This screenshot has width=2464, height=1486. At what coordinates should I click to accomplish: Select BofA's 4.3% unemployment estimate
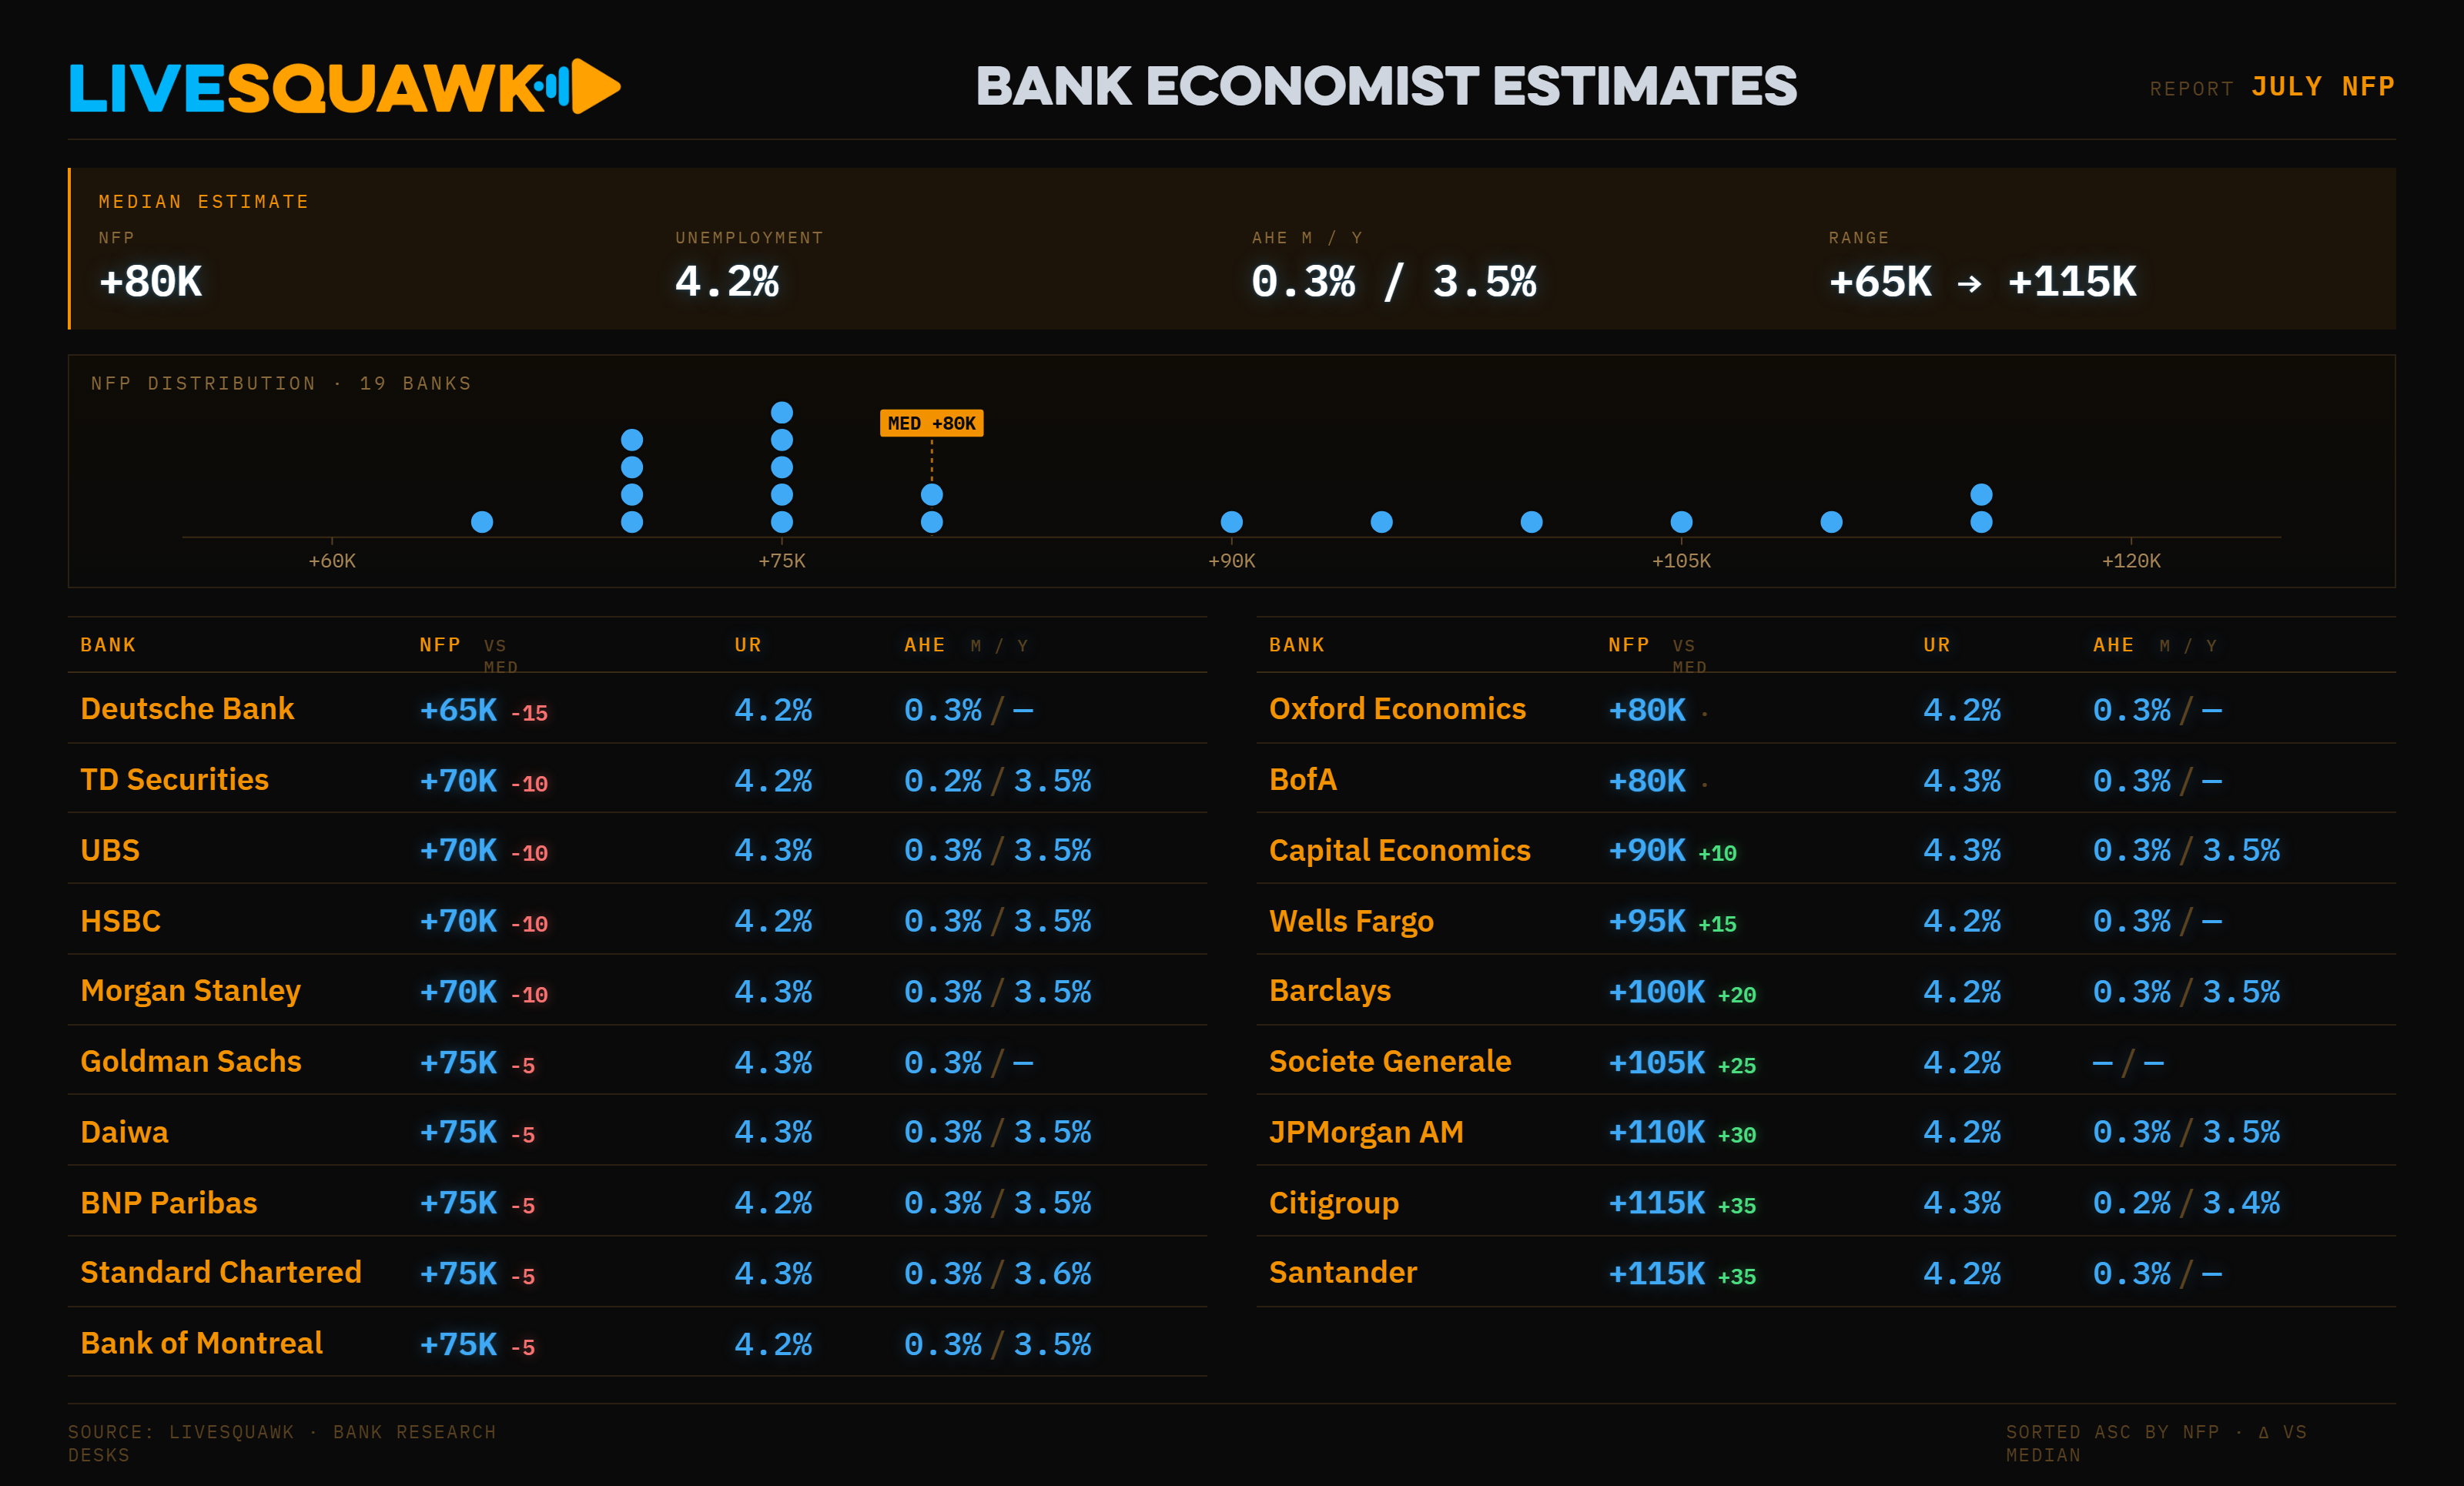pos(1962,781)
